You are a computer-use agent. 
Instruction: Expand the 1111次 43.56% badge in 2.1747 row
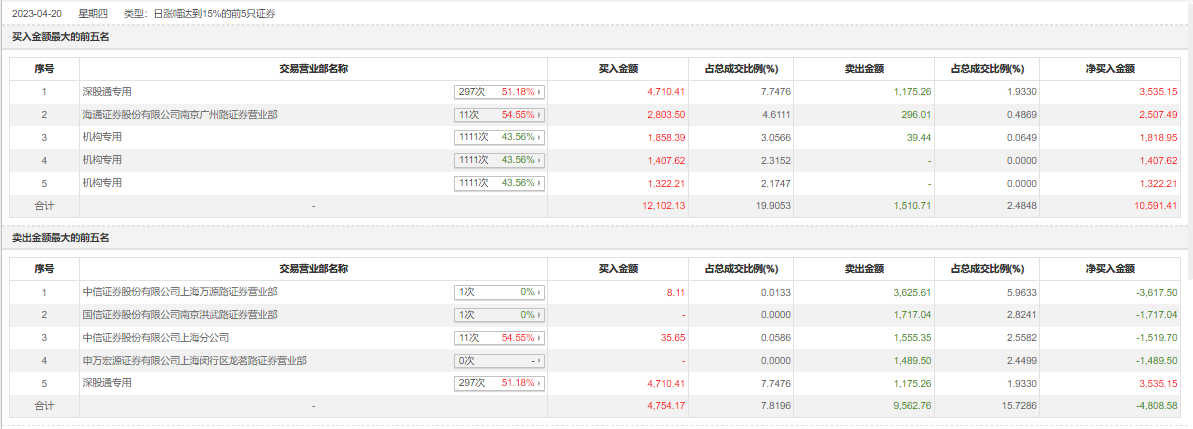coord(500,183)
